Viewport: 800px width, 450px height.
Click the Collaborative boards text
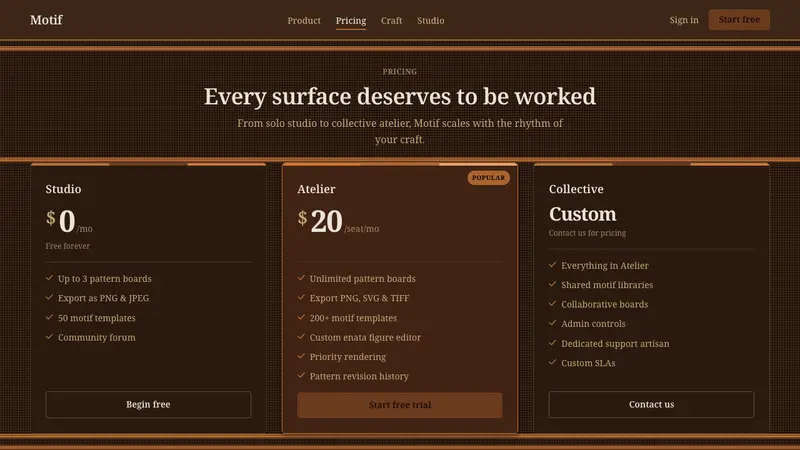(605, 304)
